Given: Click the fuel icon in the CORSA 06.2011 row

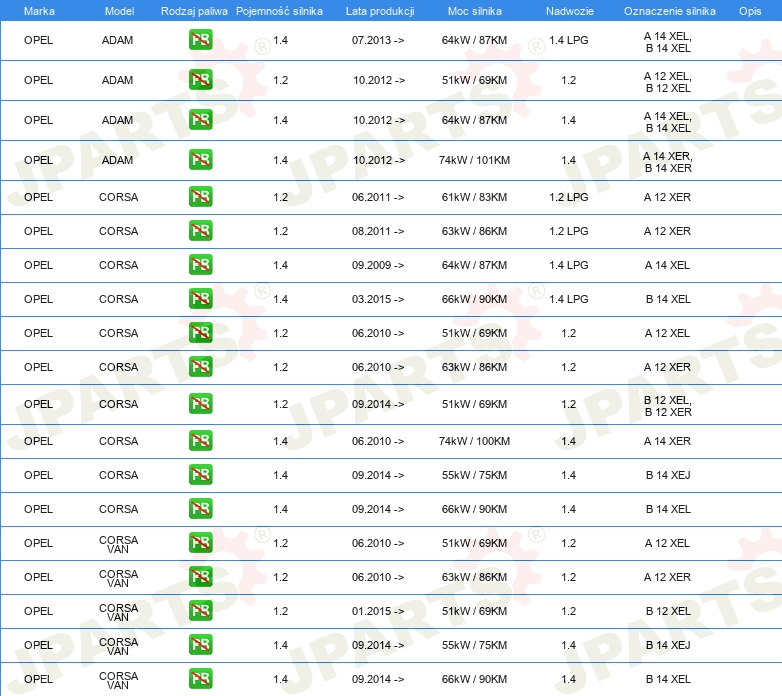Looking at the screenshot, I should [200, 196].
